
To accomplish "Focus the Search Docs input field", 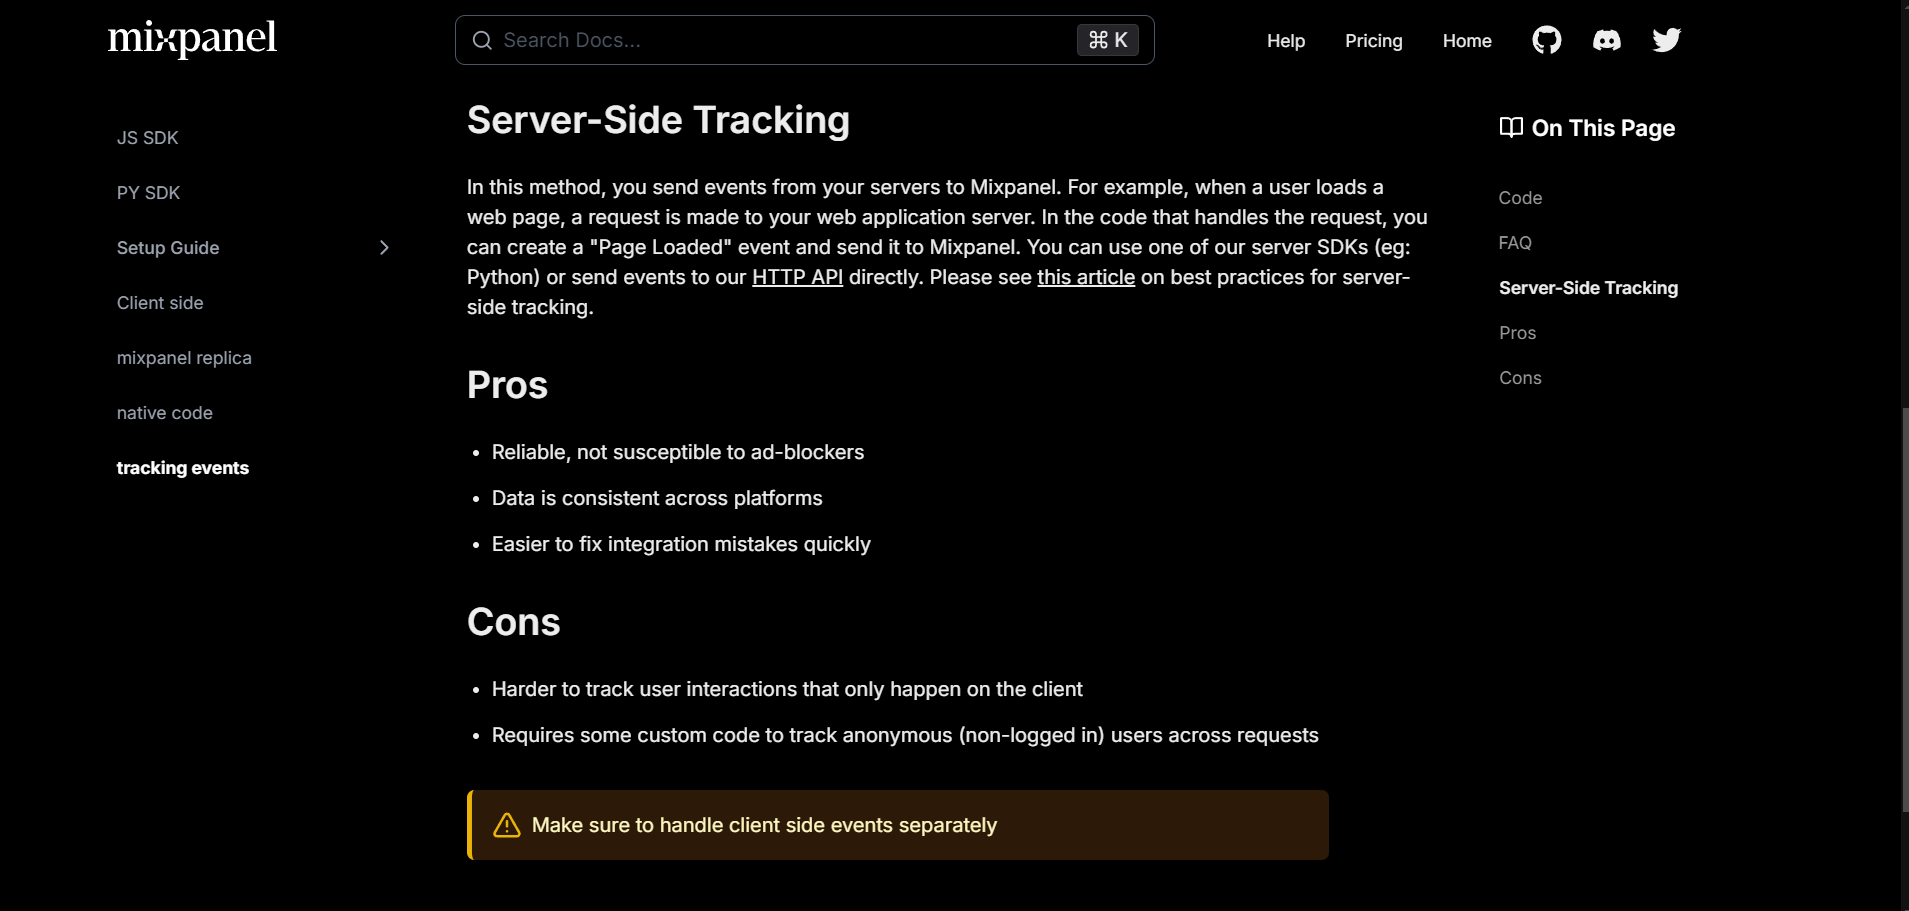I will [804, 40].
